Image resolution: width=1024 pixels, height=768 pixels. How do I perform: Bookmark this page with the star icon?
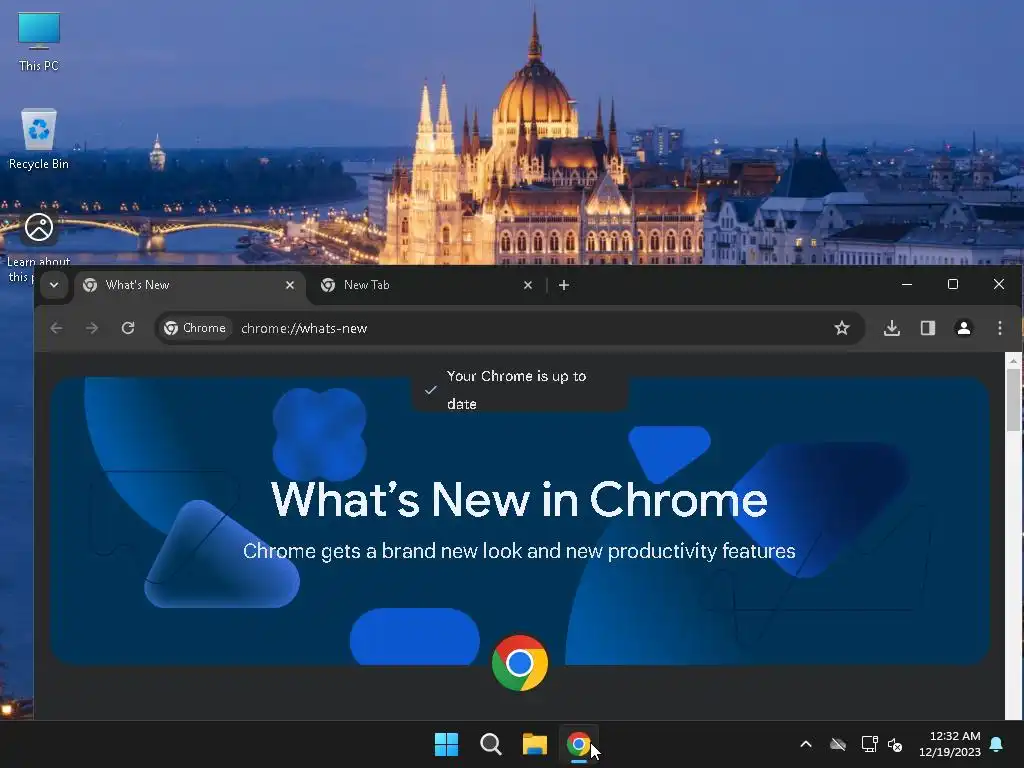842,328
